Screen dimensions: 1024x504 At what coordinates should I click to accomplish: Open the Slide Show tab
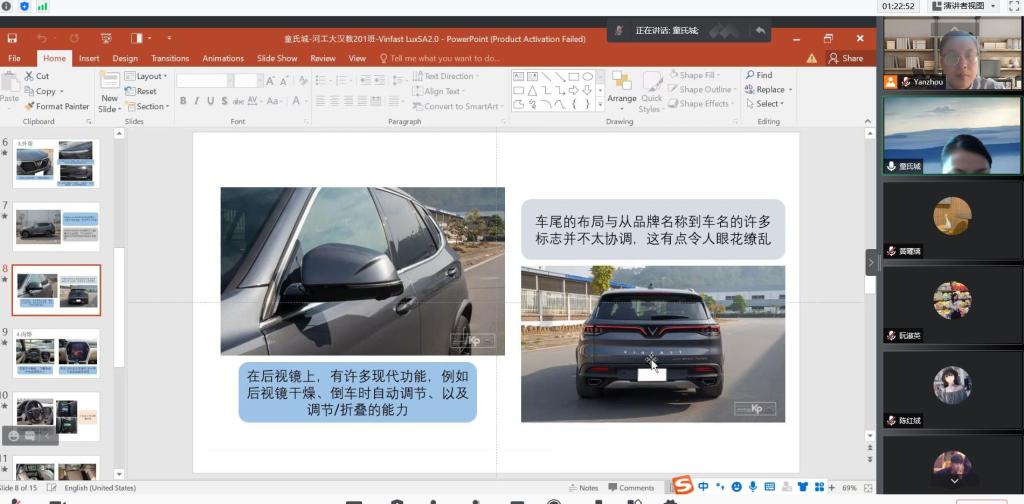[277, 58]
